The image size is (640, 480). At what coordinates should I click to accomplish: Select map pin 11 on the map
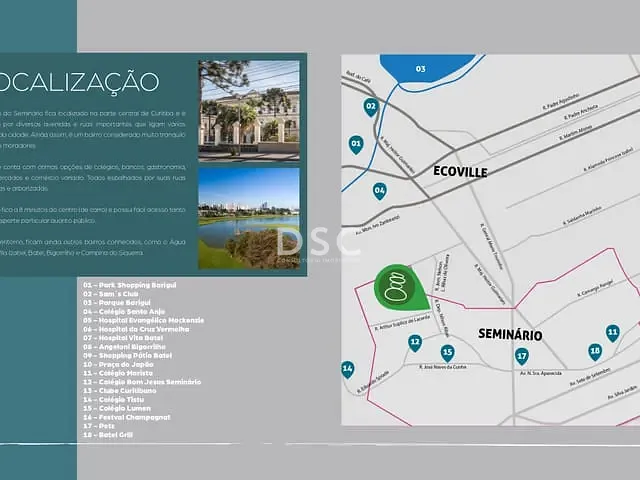tap(613, 333)
